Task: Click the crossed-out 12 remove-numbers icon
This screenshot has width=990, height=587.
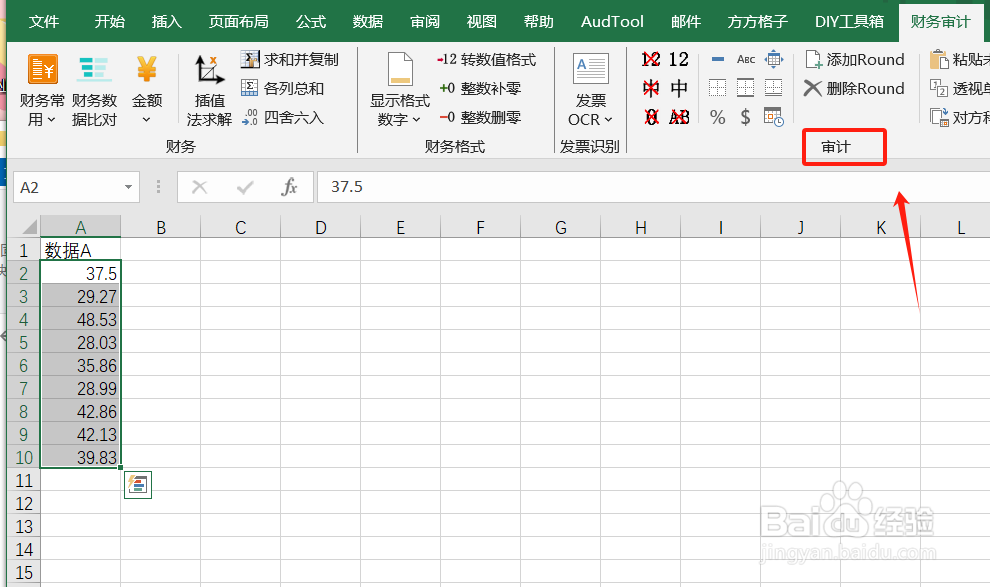Action: [x=651, y=59]
